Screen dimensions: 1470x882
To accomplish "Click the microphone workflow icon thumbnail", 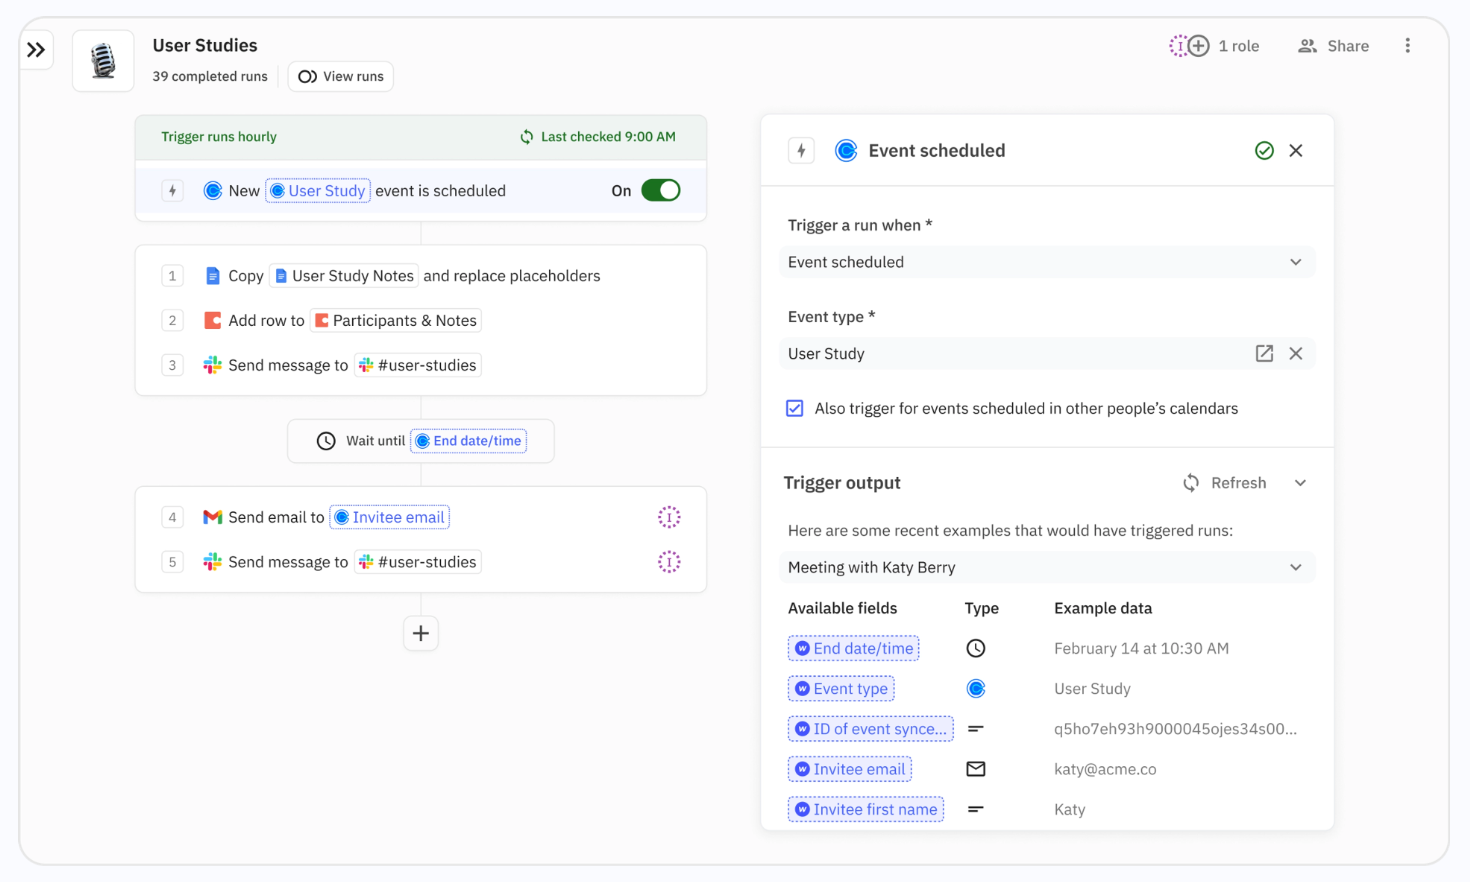I will (x=103, y=61).
